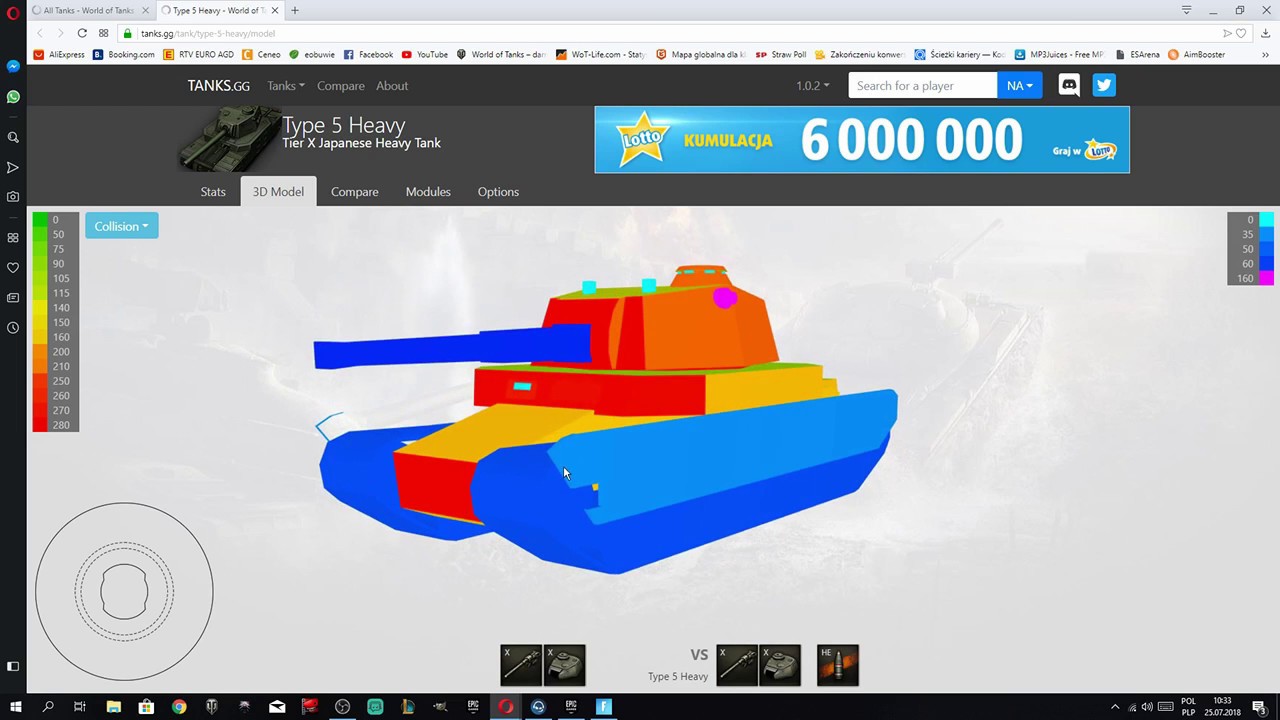1280x720 pixels.
Task: Open File Explorer from the taskbar
Action: 114,707
